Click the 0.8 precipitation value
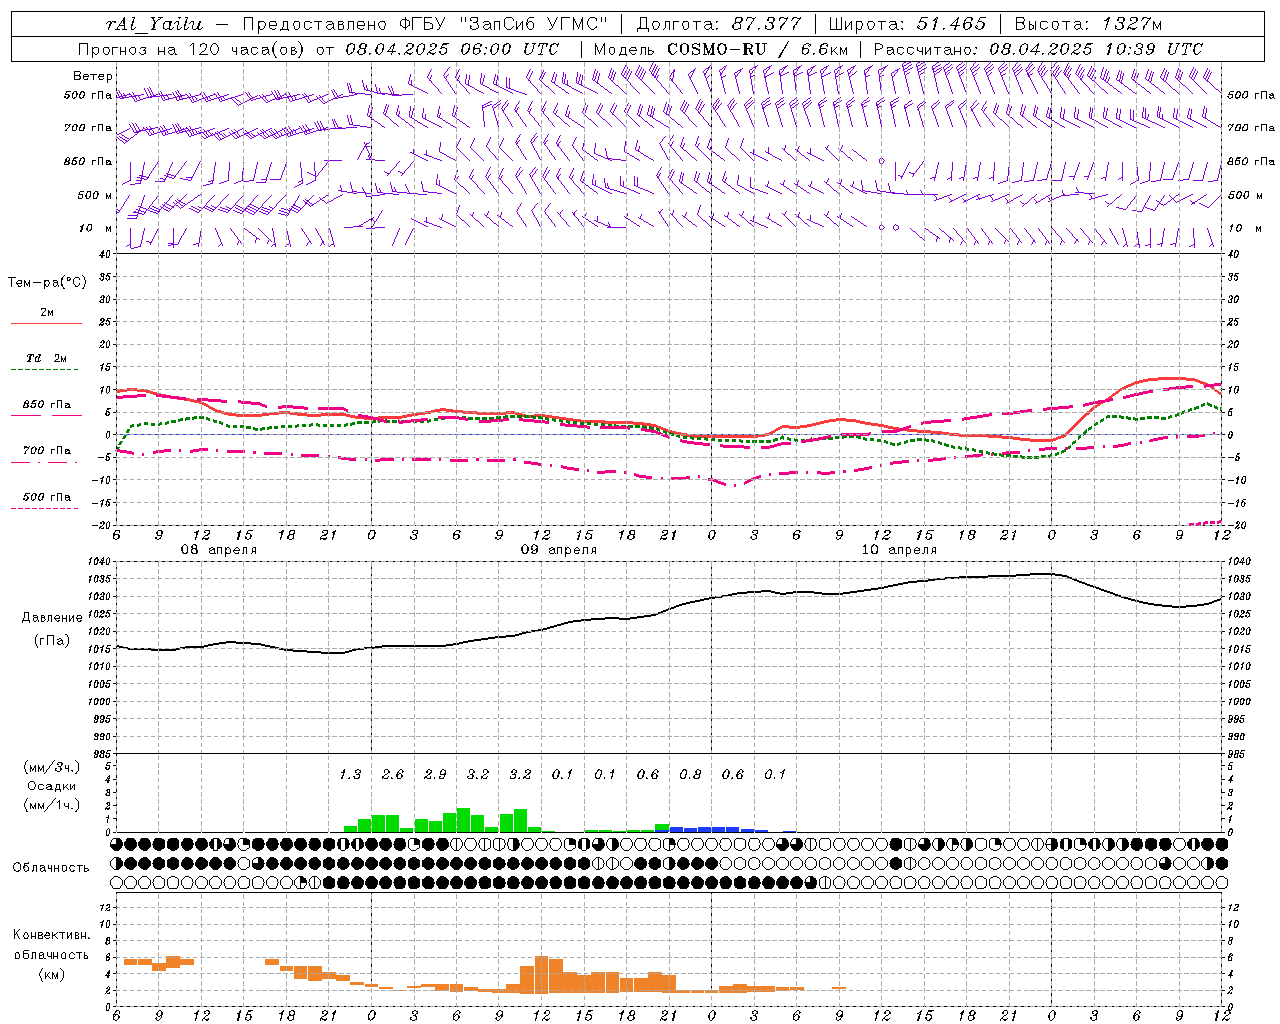 point(690,774)
